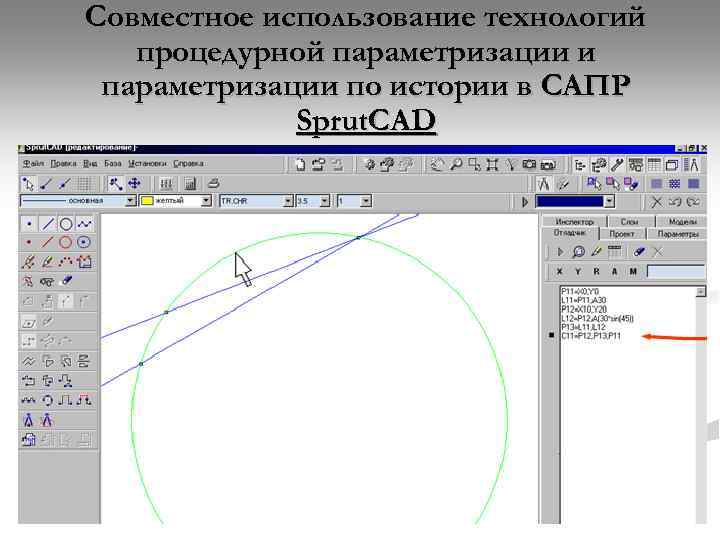Click the undo arrow icon

pyautogui.click(x=675, y=202)
